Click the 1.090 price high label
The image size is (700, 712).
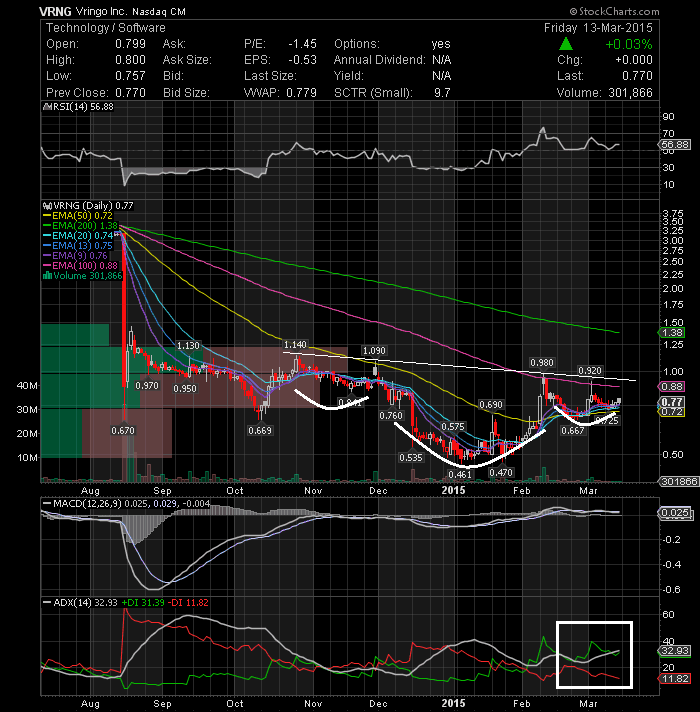point(374,351)
